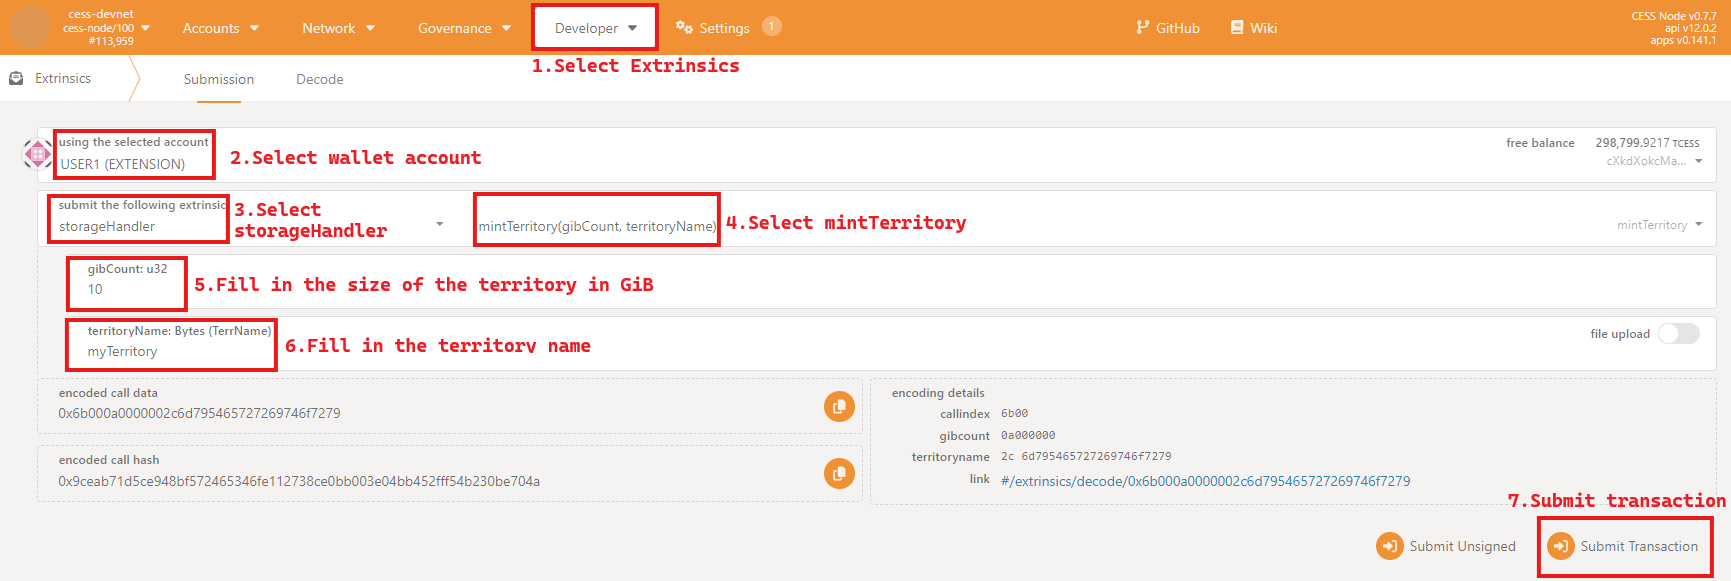
Task: Click the Settings gears icon
Action: (684, 27)
